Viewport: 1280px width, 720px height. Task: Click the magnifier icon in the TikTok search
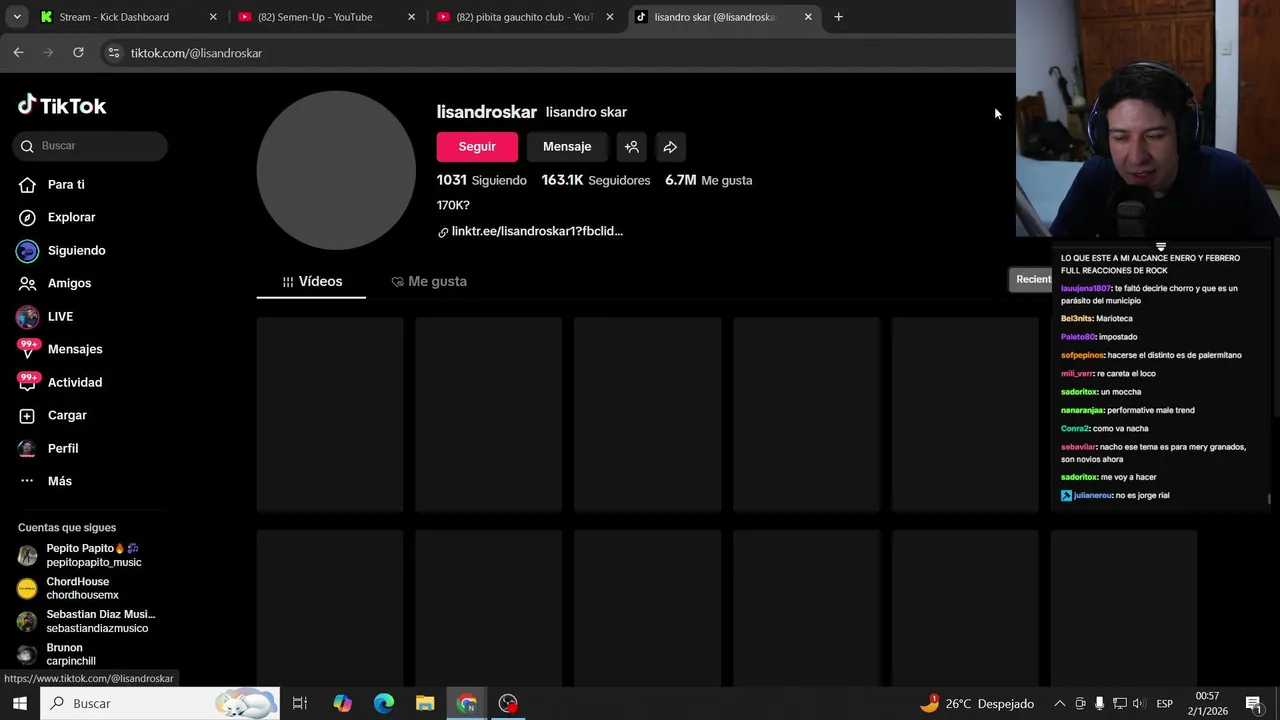(27, 146)
